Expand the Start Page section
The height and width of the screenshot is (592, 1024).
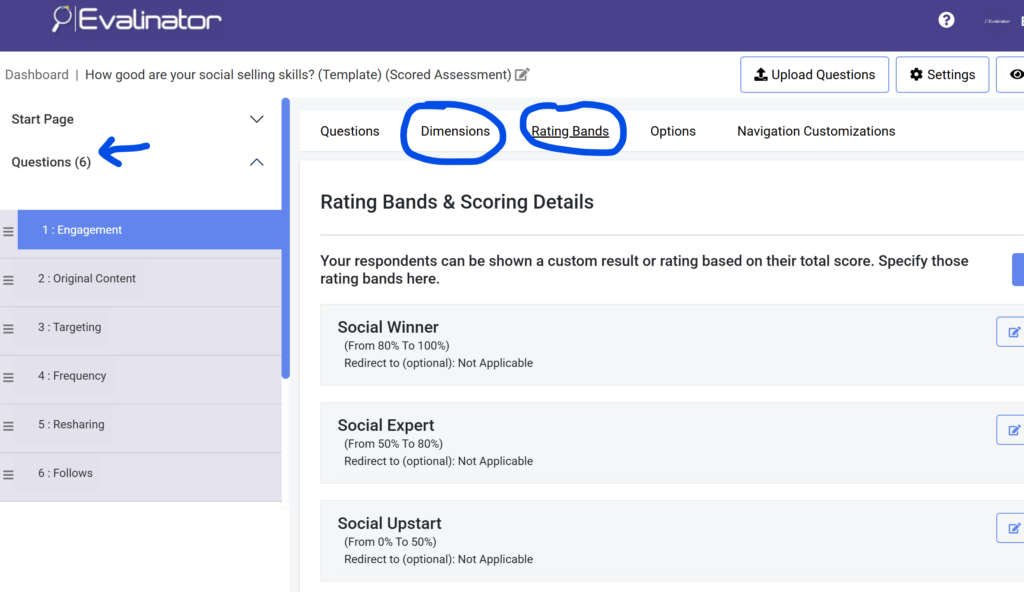[x=256, y=118]
